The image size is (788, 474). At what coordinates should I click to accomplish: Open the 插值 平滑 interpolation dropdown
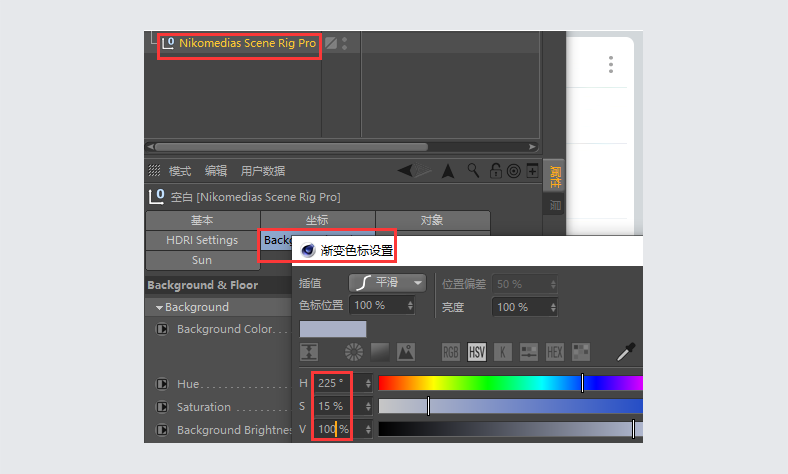pos(387,283)
